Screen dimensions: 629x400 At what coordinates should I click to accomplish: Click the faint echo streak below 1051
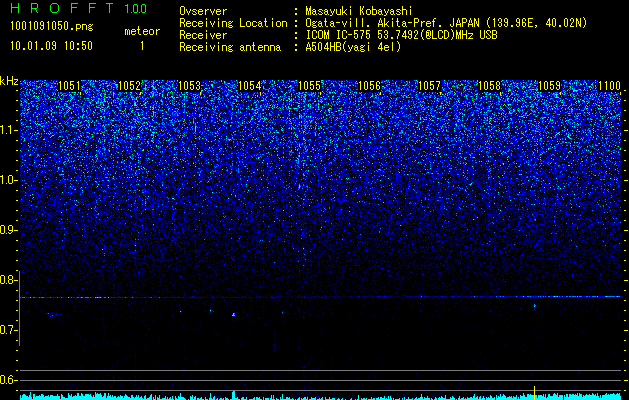(x=54, y=315)
